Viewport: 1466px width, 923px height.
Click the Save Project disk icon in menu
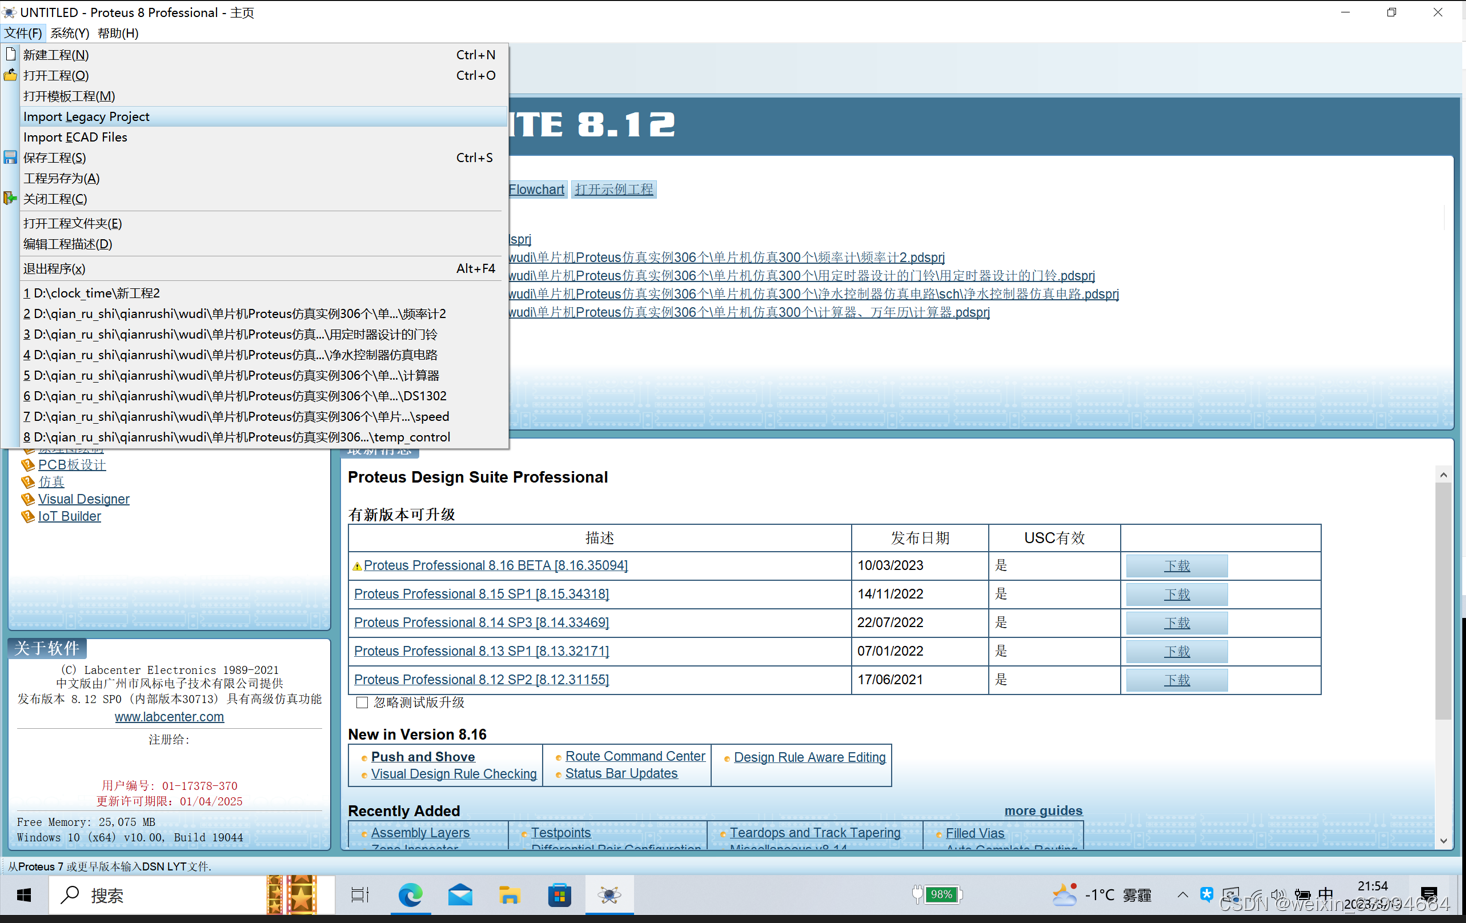11,157
